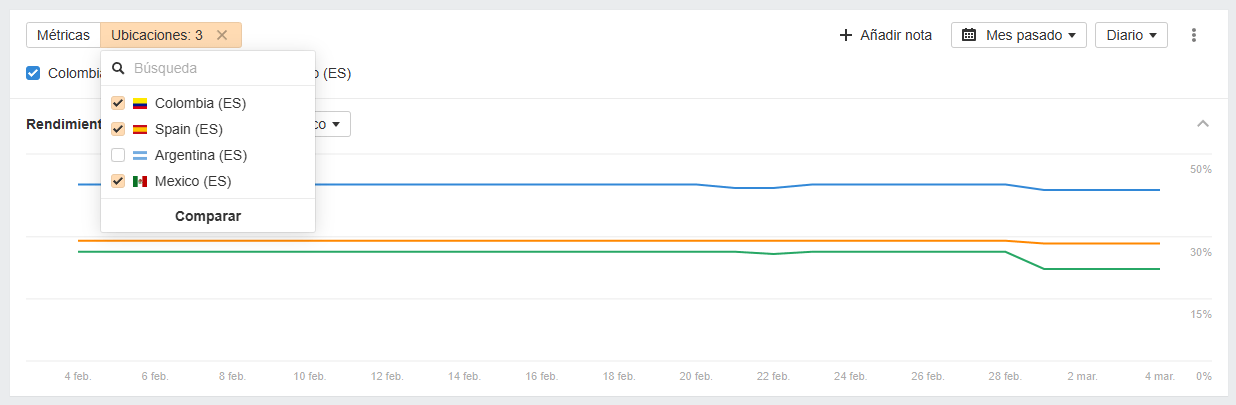The image size is (1236, 405).
Task: Click the Añadir nota button
Action: tap(886, 35)
